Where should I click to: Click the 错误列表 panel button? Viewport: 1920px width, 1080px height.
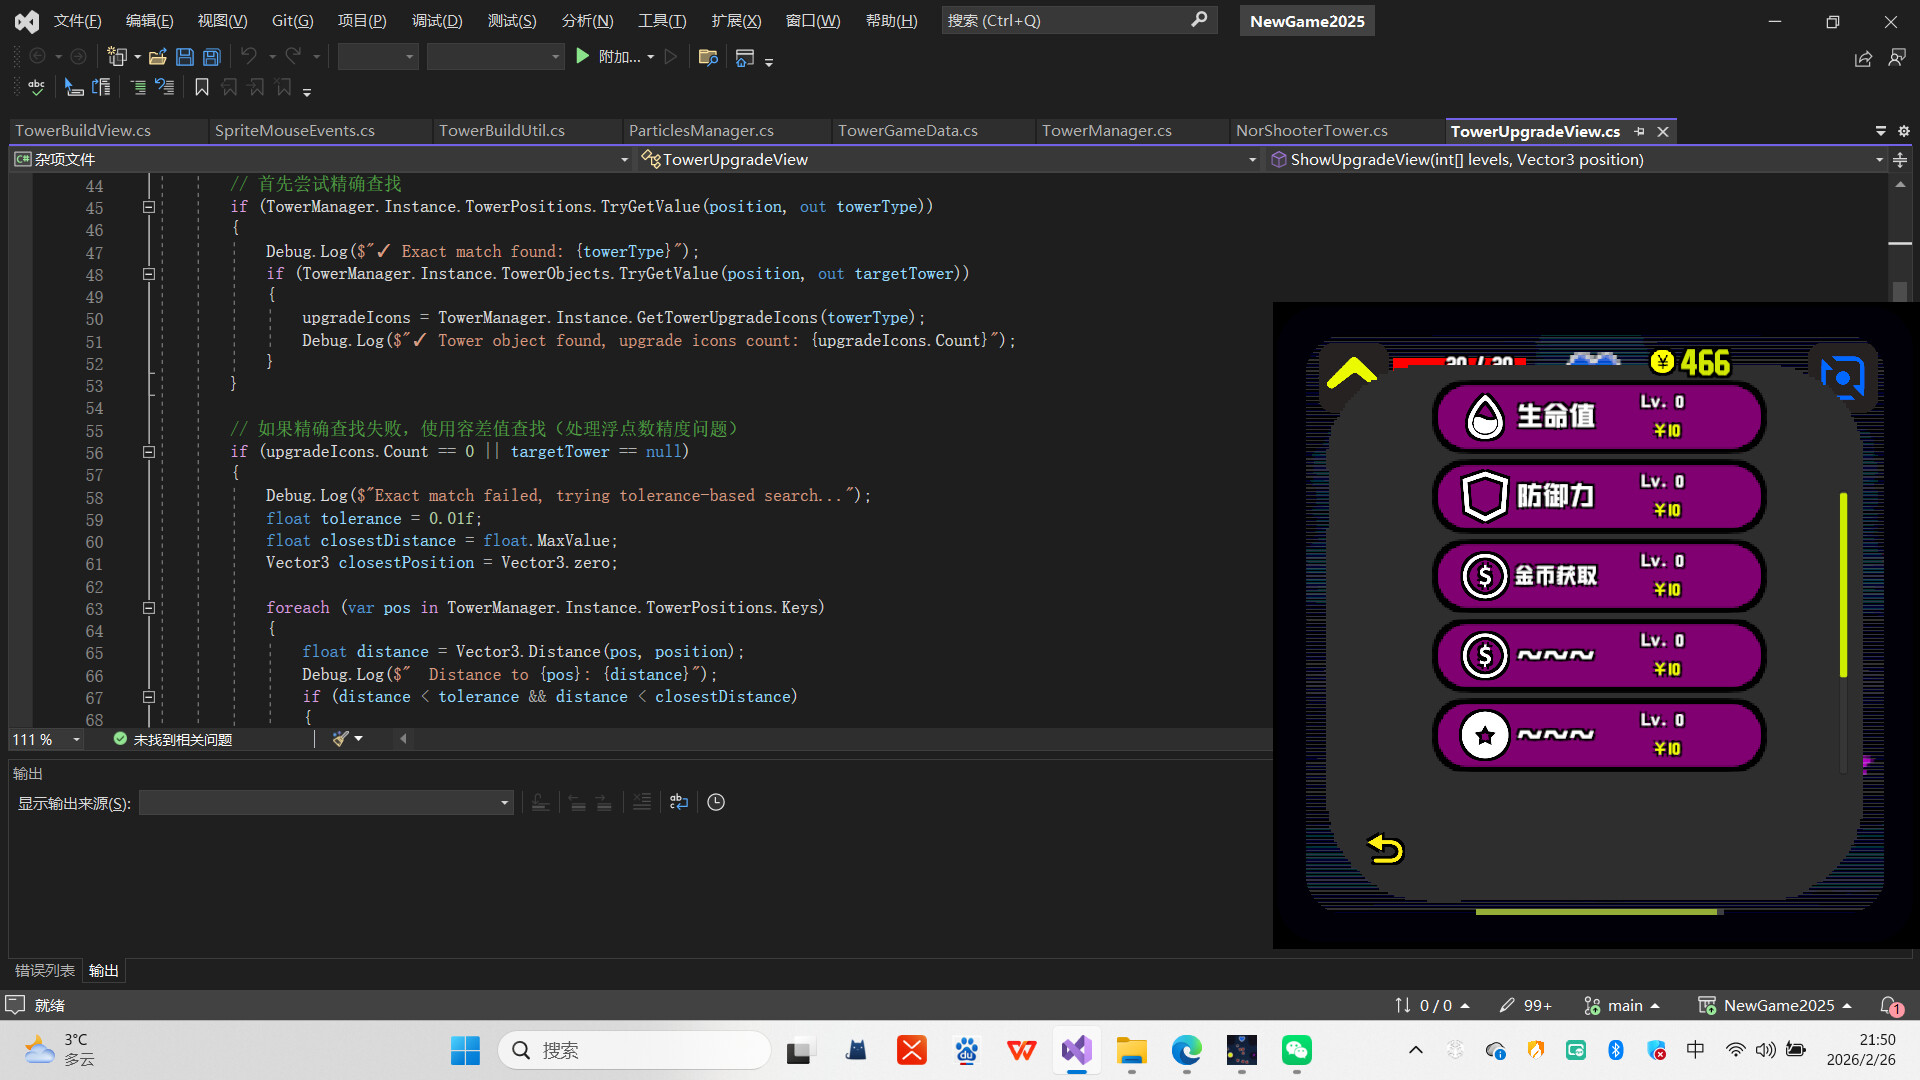(44, 970)
